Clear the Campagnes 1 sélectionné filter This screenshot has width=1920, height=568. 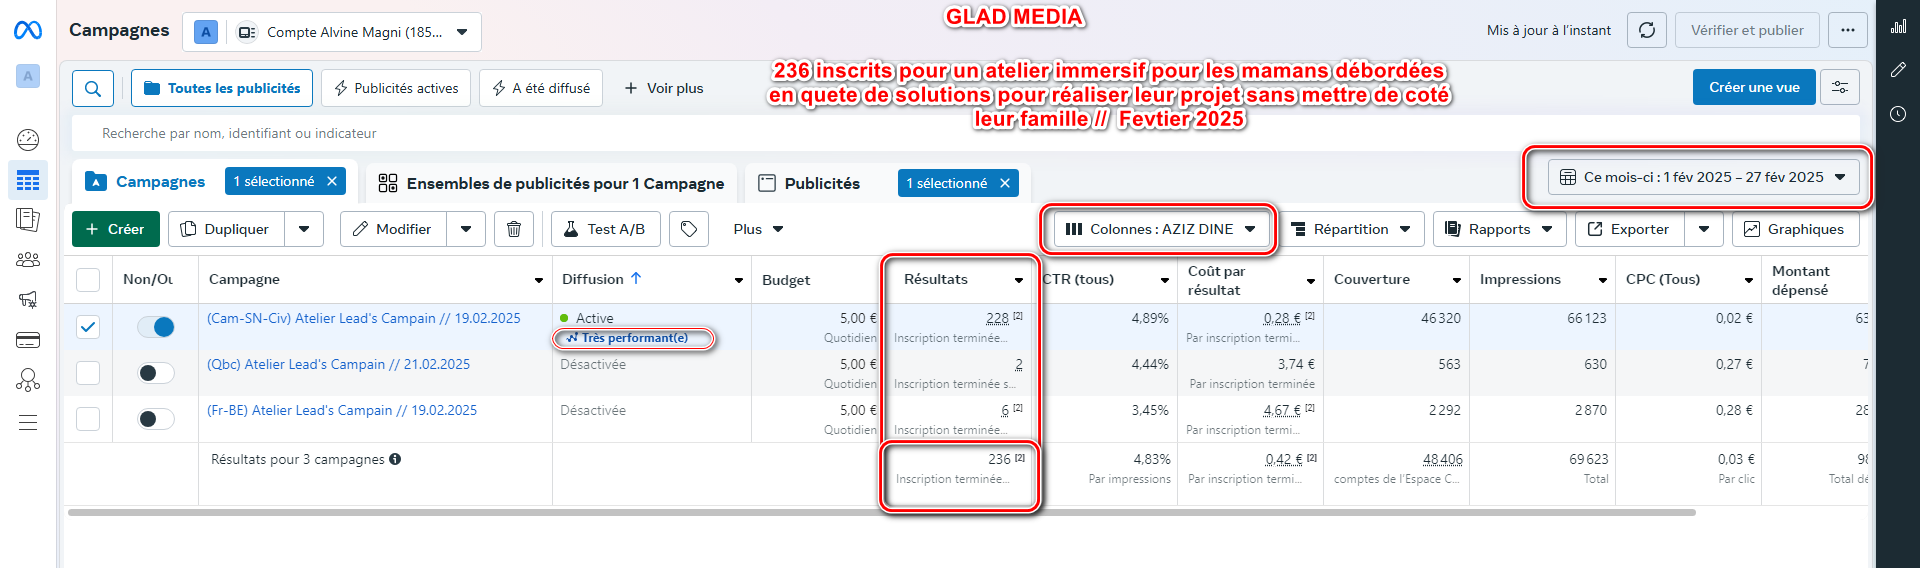(x=332, y=181)
